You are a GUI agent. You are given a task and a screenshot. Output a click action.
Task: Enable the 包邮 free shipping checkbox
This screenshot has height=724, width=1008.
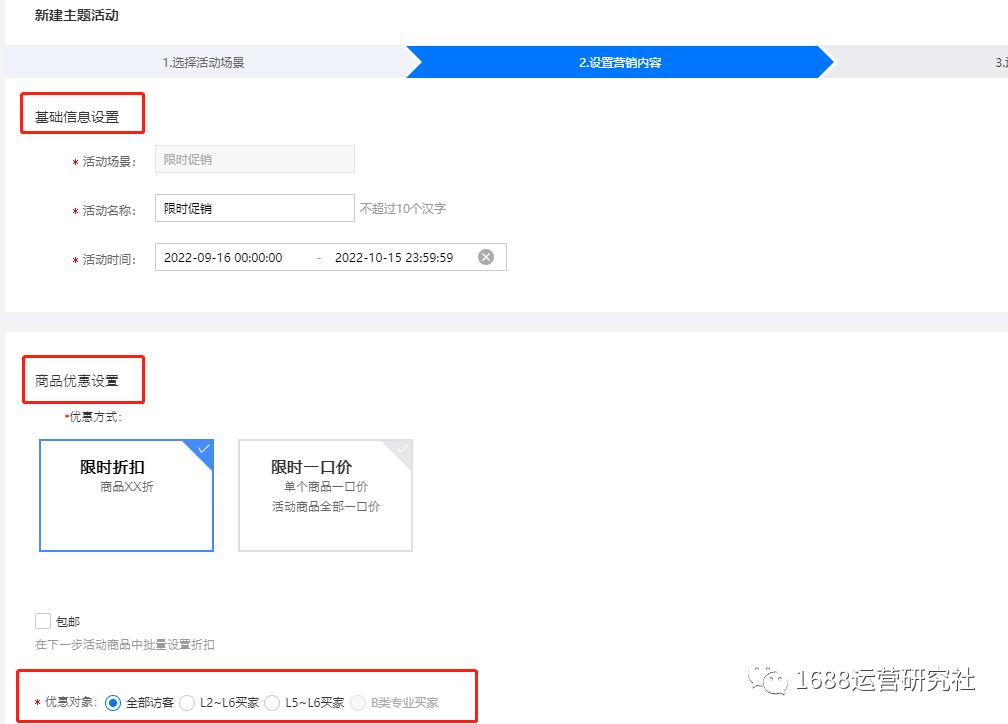tap(43, 621)
